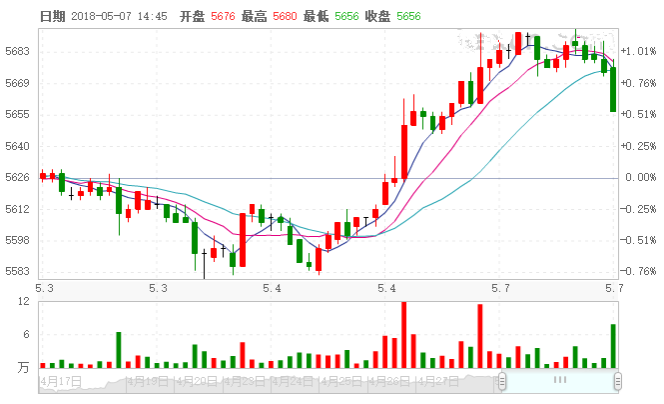664x404 pixels.
Task: Click the rightmost green volume bar
Action: click(x=613, y=346)
